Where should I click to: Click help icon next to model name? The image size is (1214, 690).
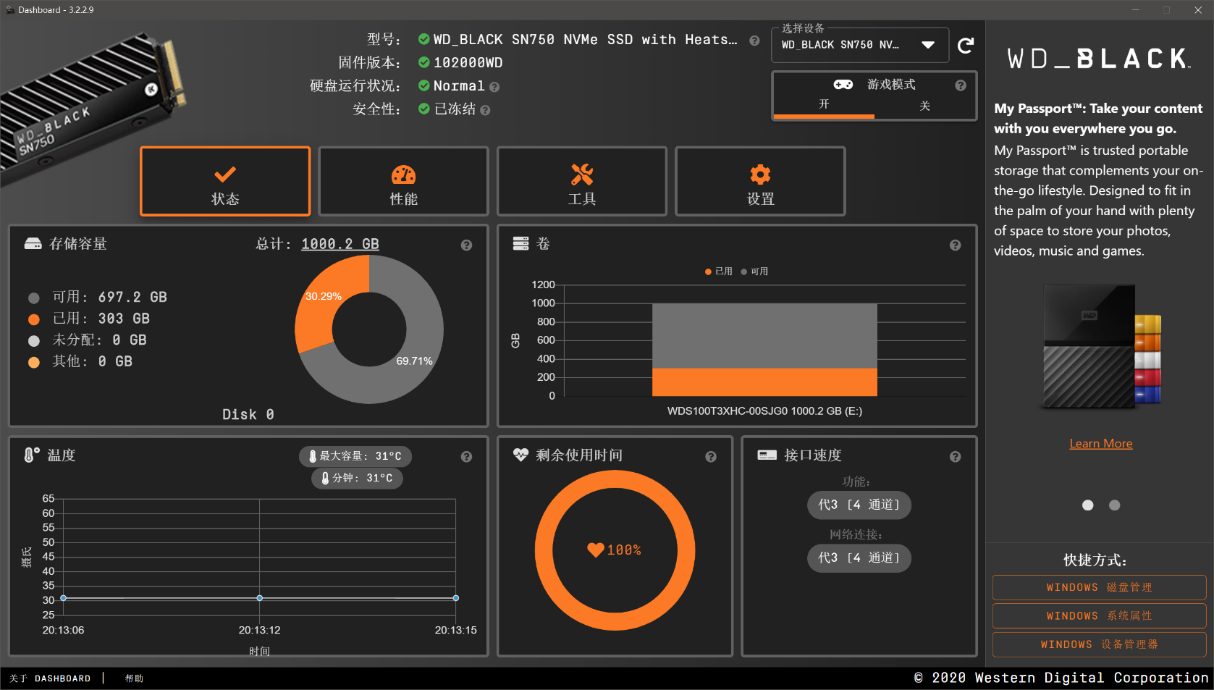(x=755, y=40)
